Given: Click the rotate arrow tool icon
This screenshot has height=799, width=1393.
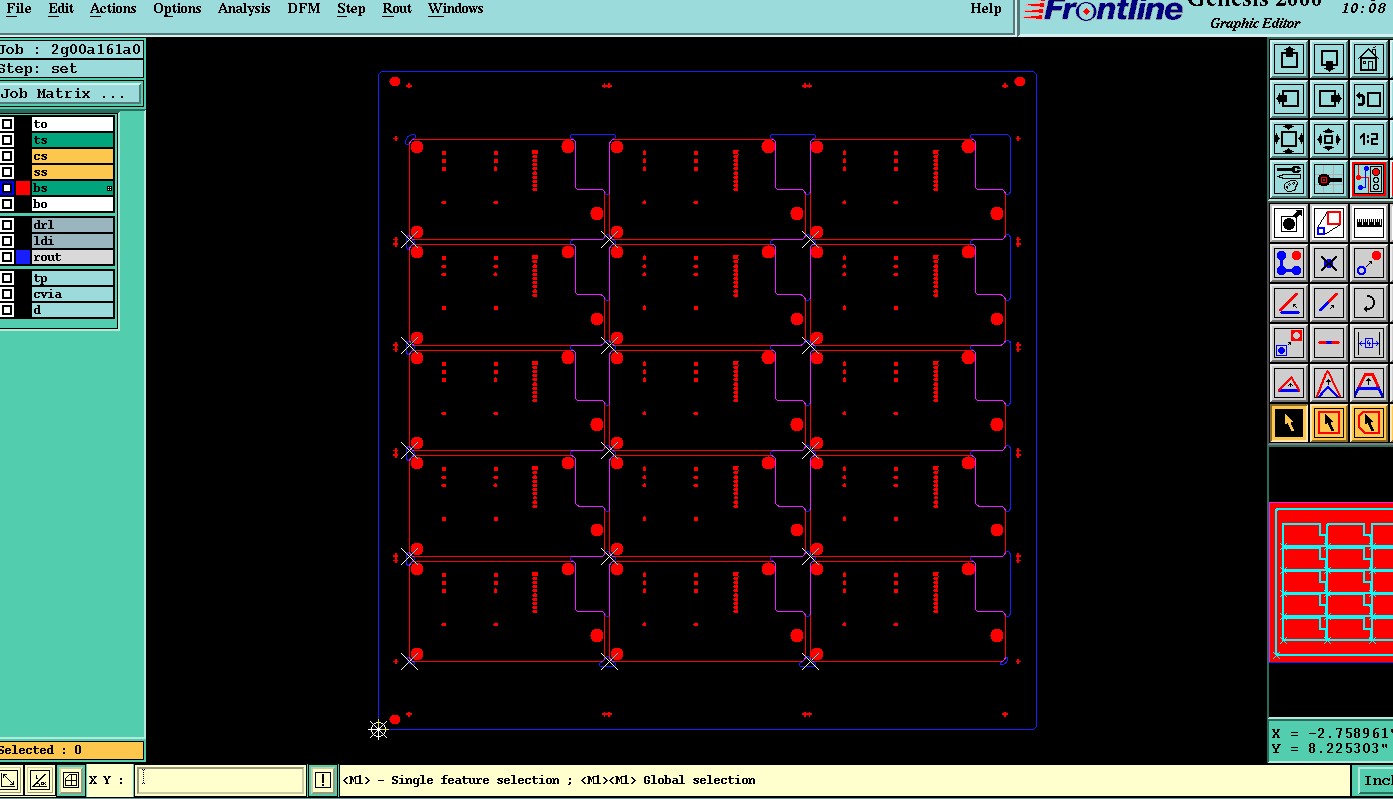Looking at the screenshot, I should pos(1368,302).
